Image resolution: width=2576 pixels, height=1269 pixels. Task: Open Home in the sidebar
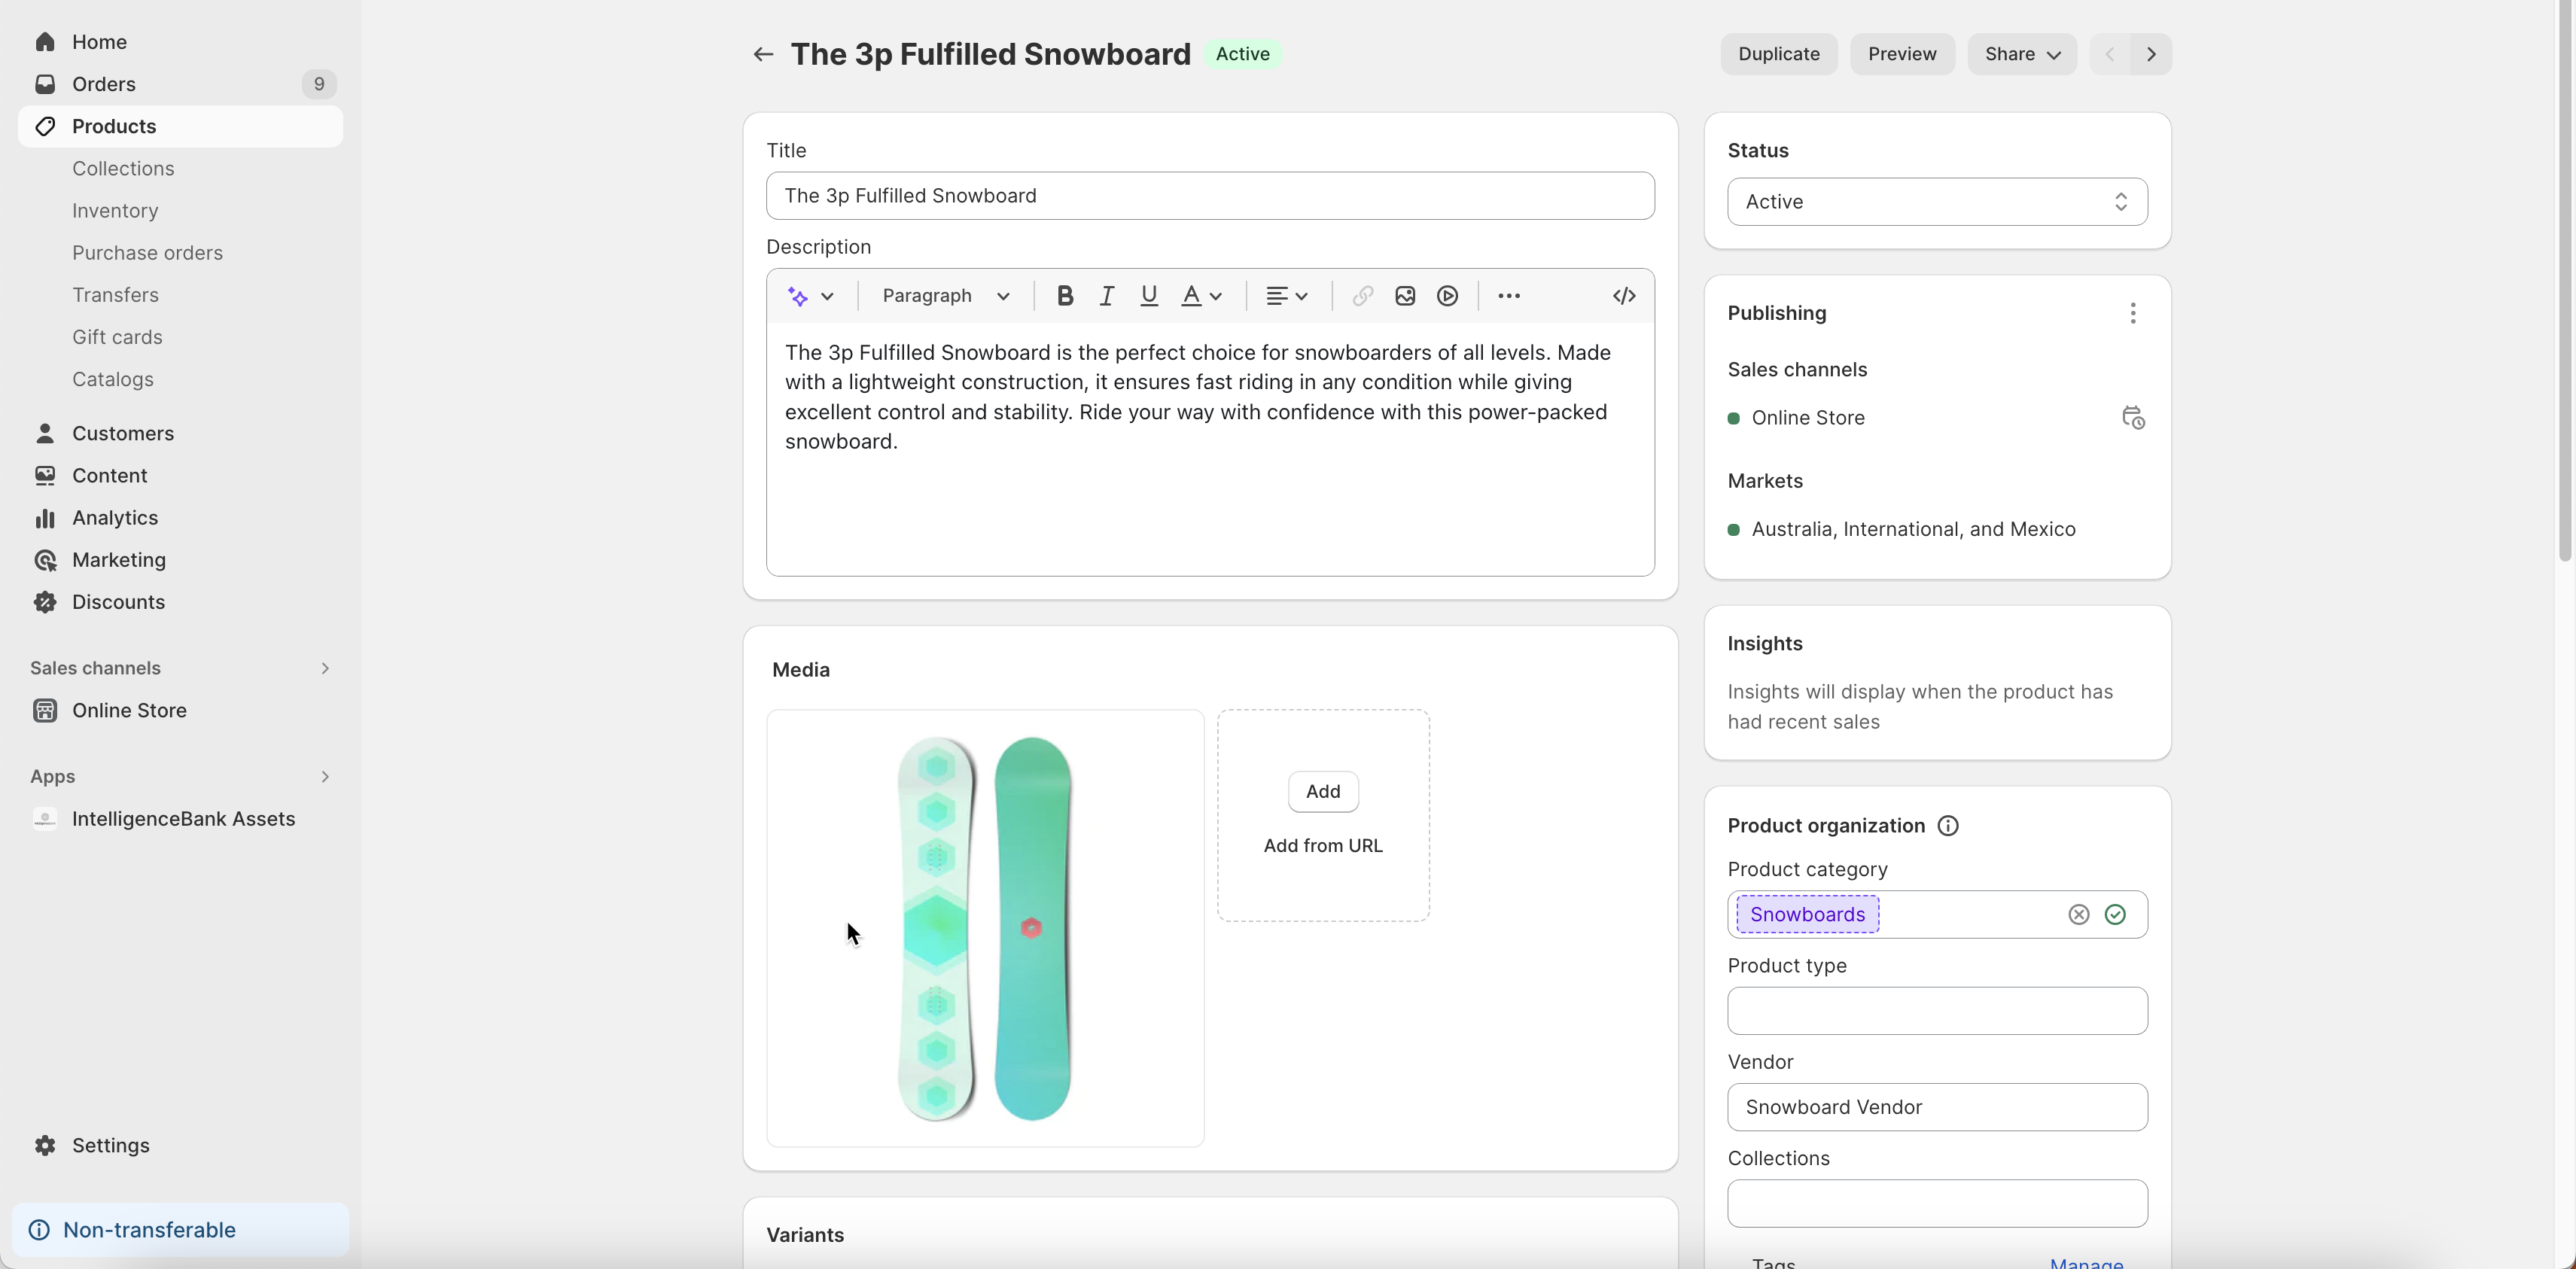180,42
